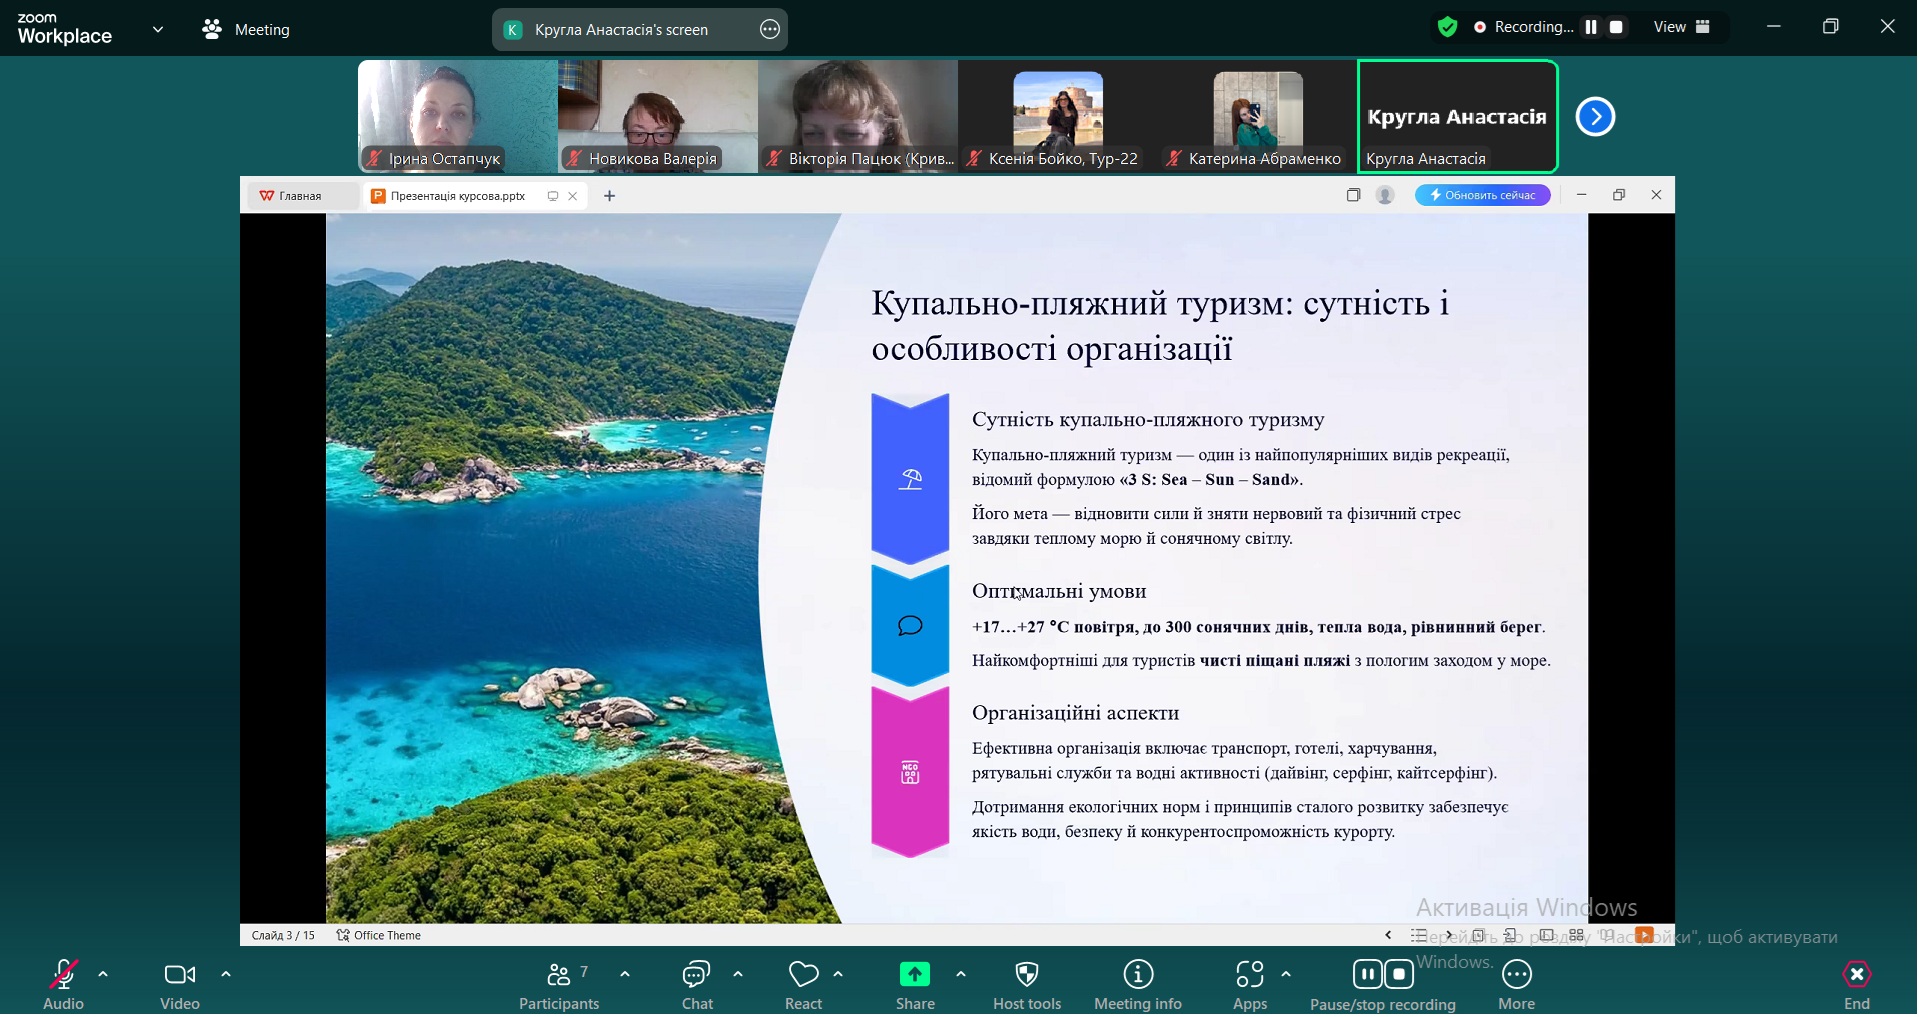Open the React emoji menu
Viewport: 1919px width, 1017px height.
click(x=804, y=985)
